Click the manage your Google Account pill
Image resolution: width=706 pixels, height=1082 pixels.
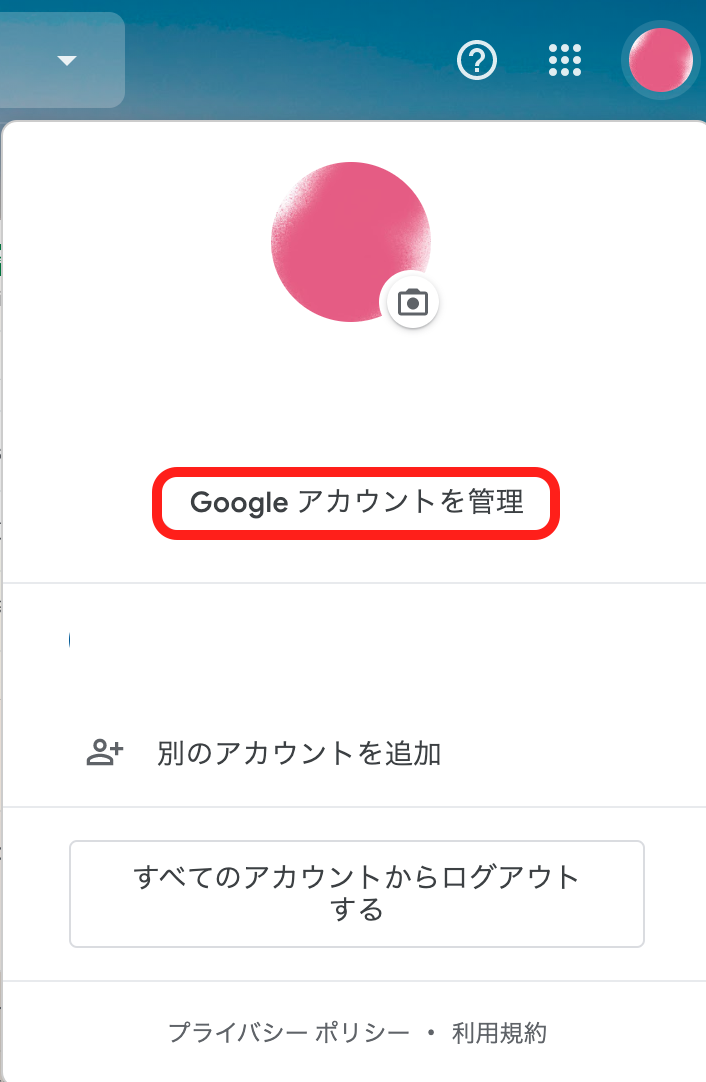(355, 504)
